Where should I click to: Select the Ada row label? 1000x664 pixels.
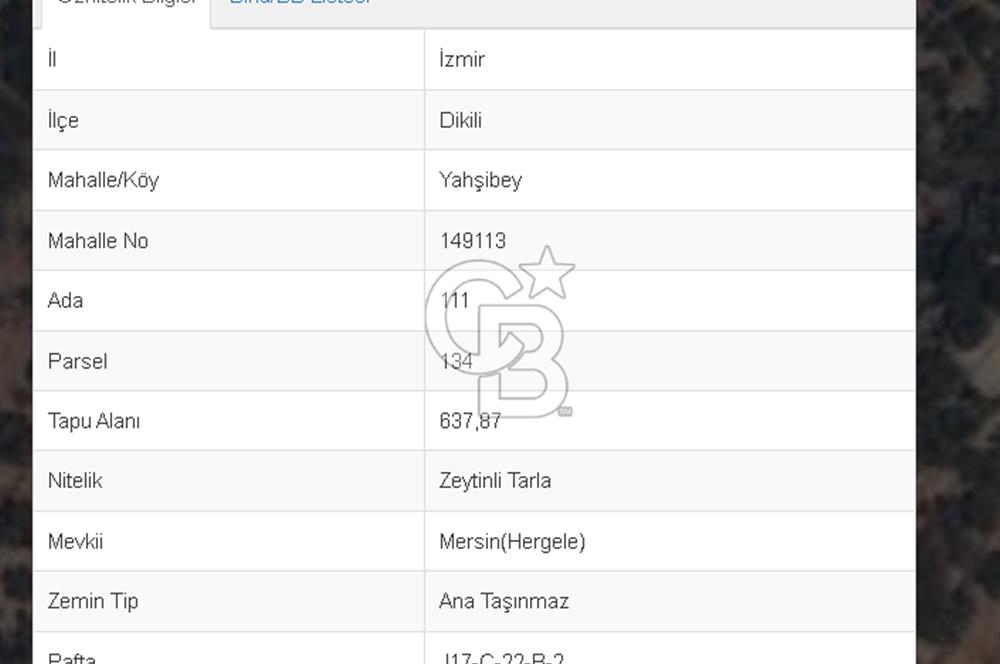click(x=65, y=301)
